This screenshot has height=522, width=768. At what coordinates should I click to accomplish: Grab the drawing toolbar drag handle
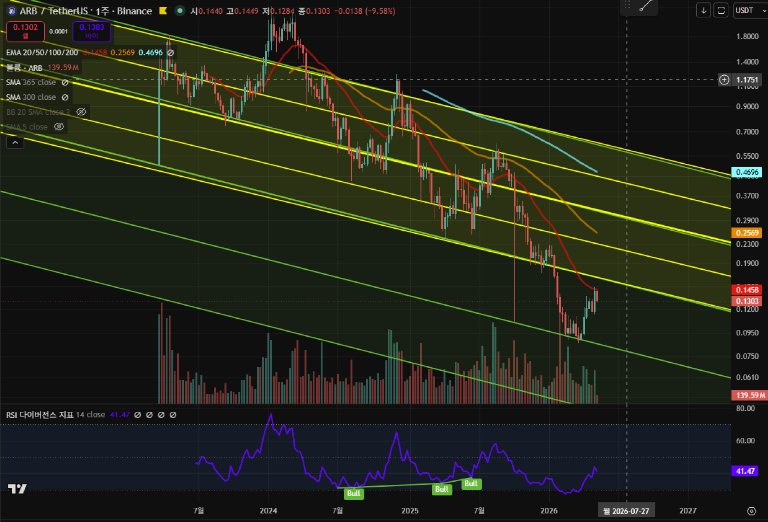point(627,6)
